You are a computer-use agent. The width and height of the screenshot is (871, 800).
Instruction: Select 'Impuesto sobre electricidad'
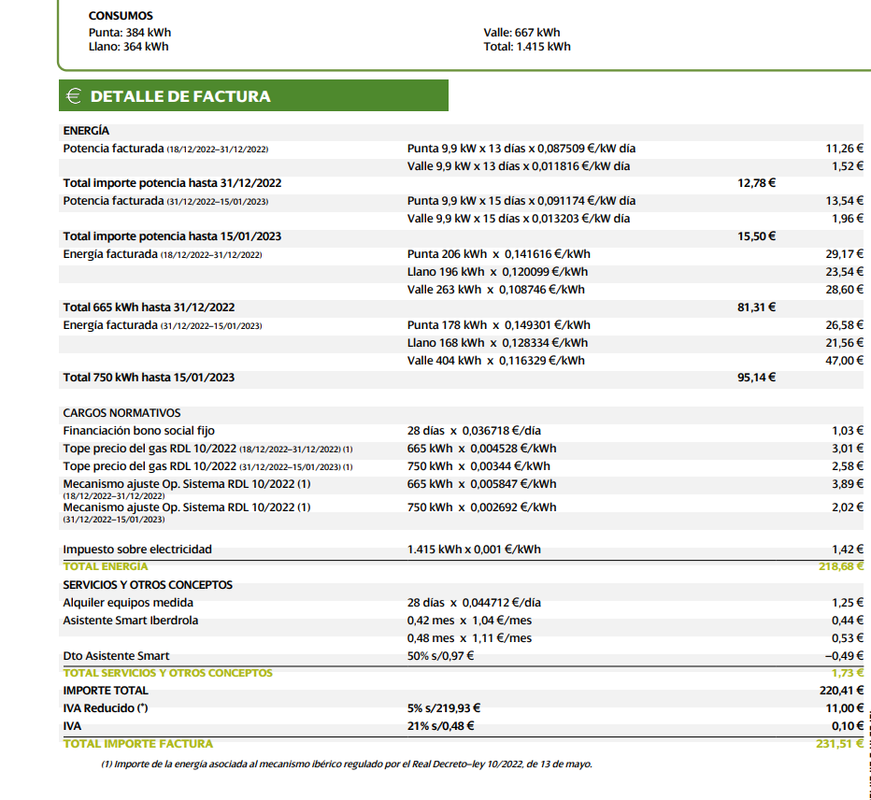137,550
